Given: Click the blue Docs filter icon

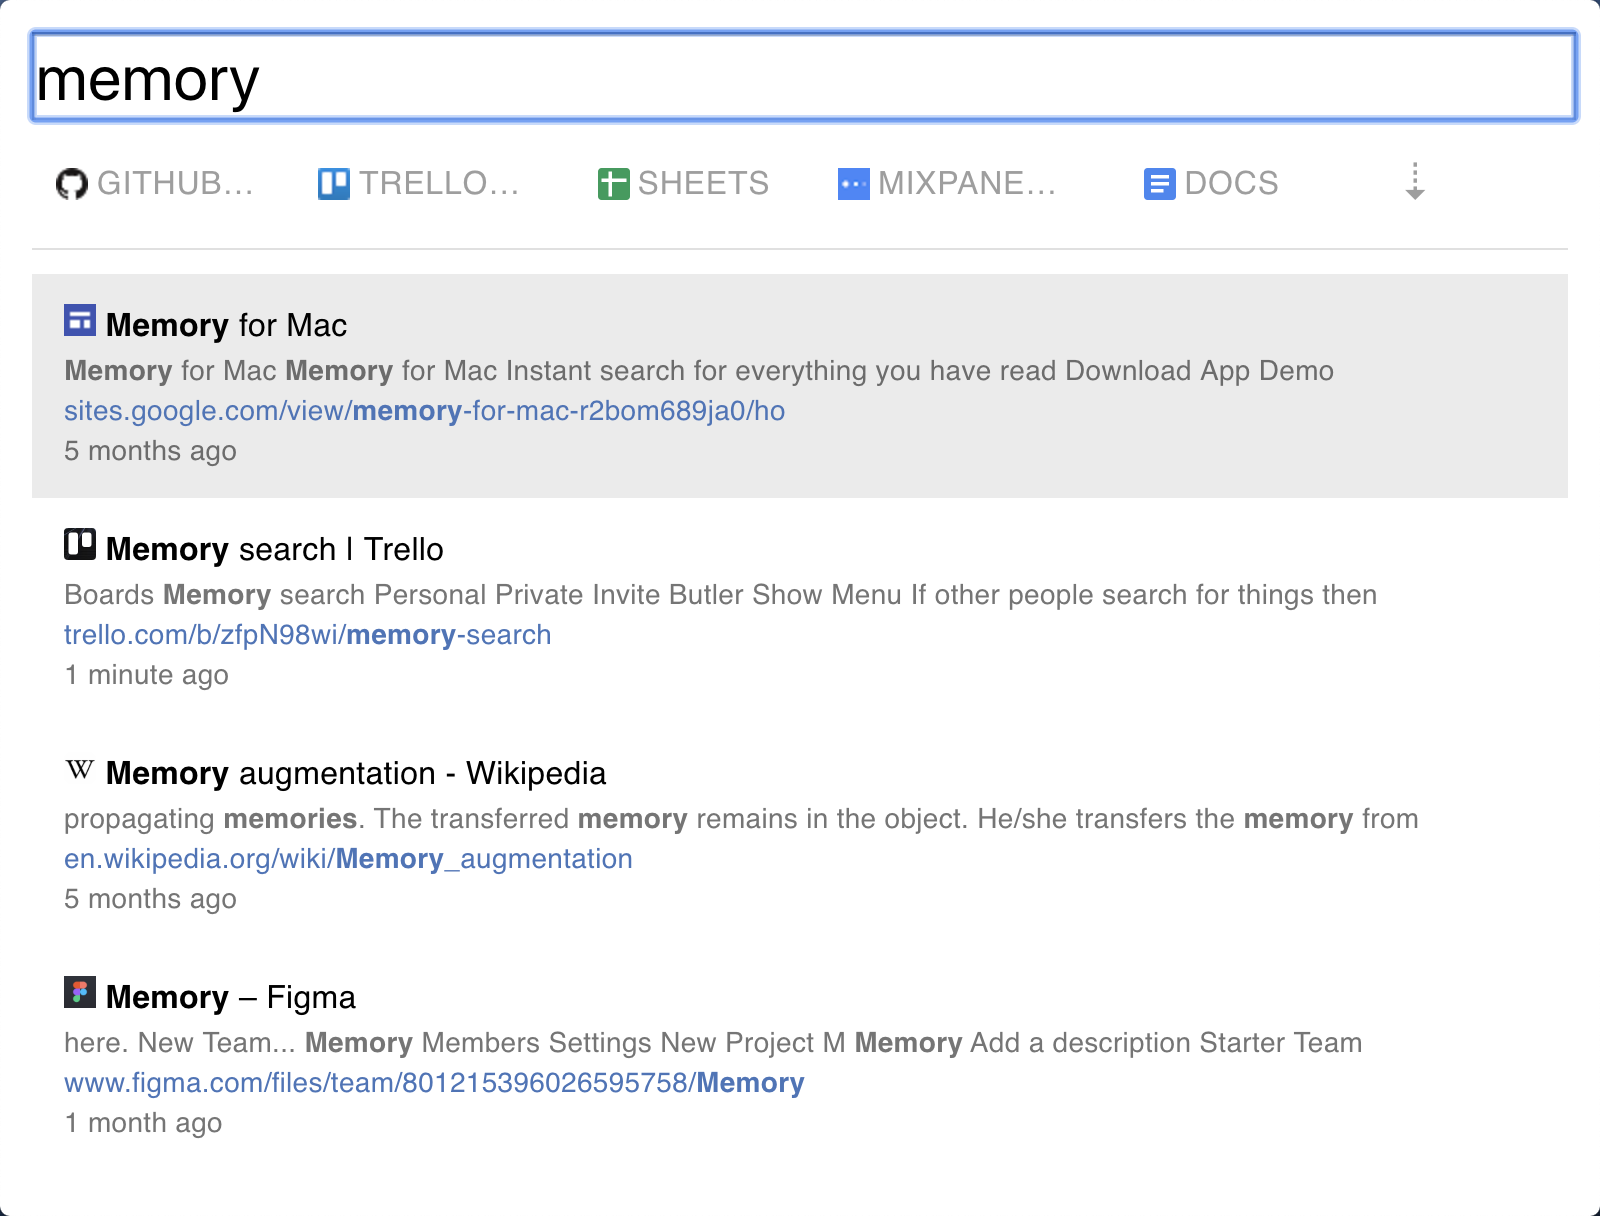Looking at the screenshot, I should (1159, 184).
